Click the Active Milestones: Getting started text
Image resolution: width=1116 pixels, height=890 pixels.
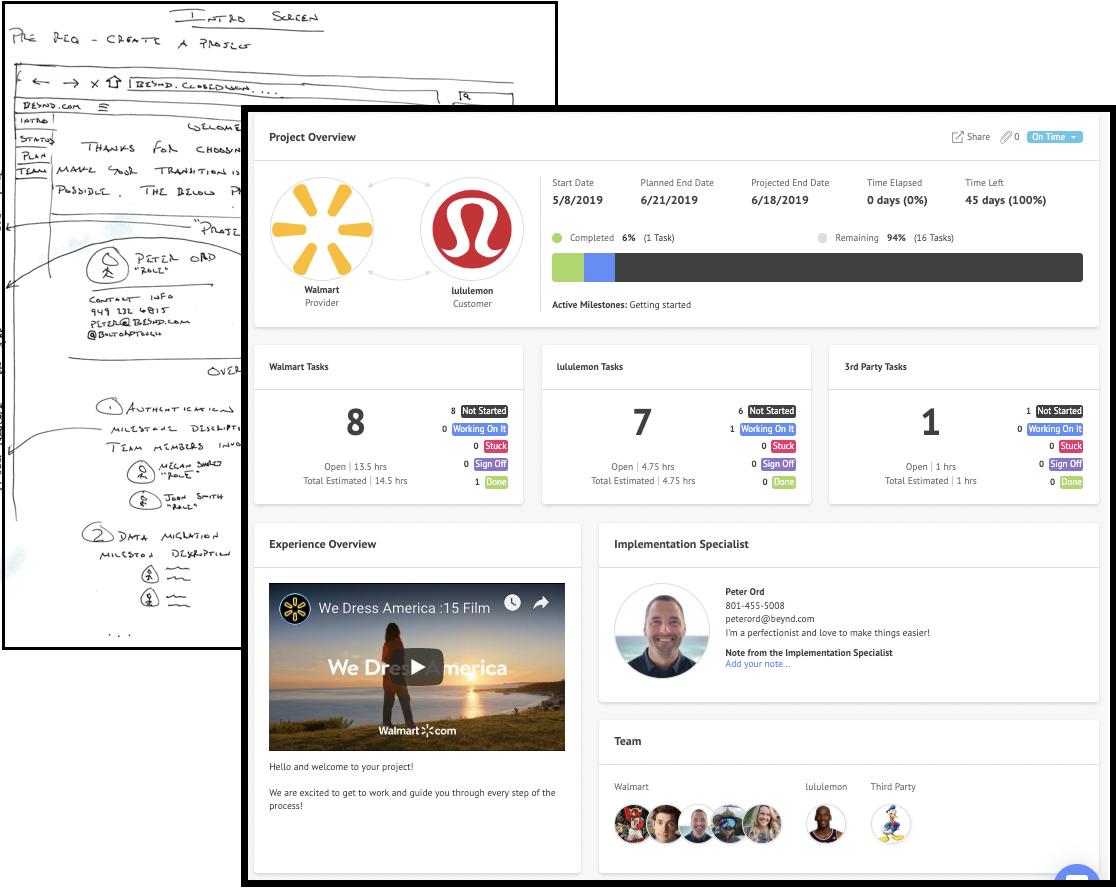(x=621, y=305)
